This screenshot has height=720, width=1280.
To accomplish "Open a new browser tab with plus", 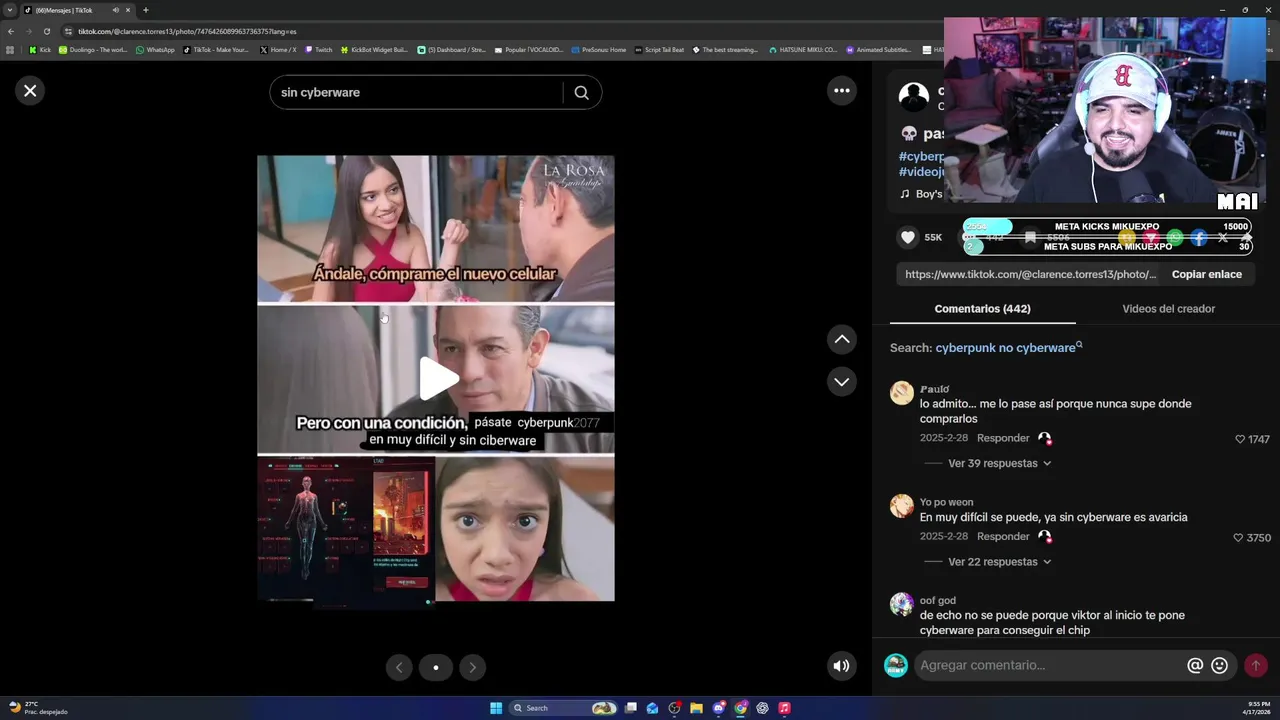I will click(145, 10).
